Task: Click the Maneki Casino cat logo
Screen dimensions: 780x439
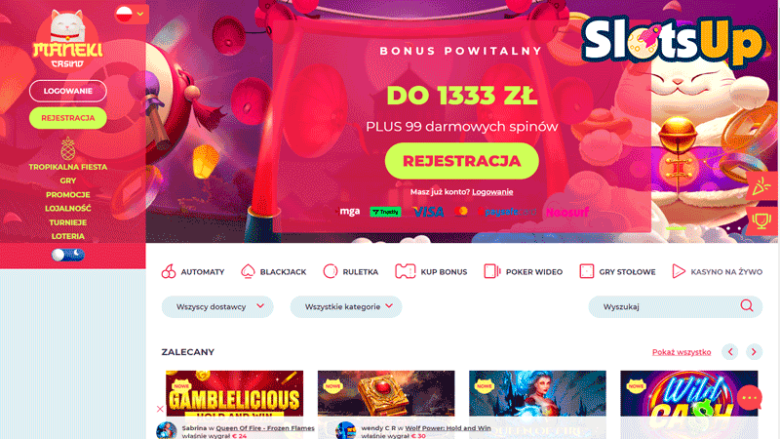Action: point(68,40)
